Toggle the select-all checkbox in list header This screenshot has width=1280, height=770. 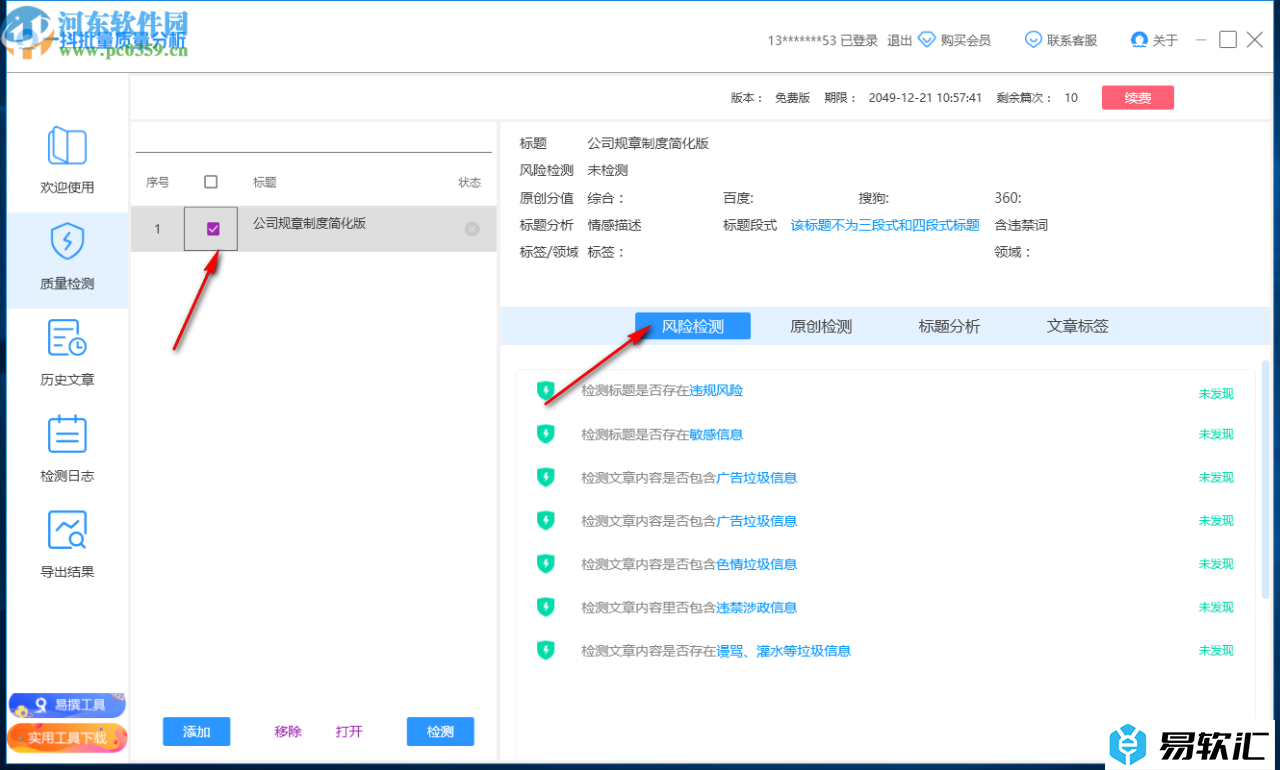(x=210, y=182)
